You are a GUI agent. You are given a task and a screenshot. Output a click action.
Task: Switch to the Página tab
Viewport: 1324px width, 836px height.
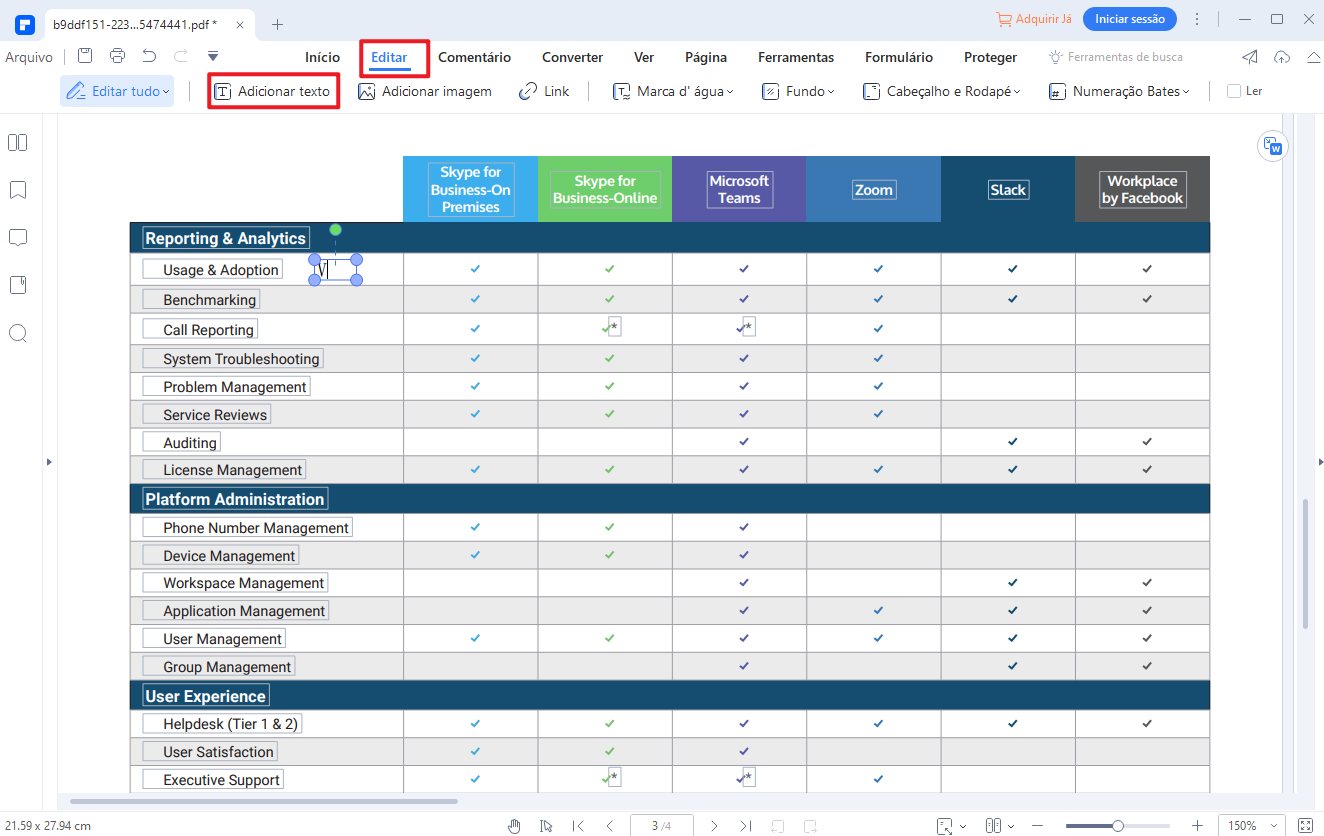[706, 57]
